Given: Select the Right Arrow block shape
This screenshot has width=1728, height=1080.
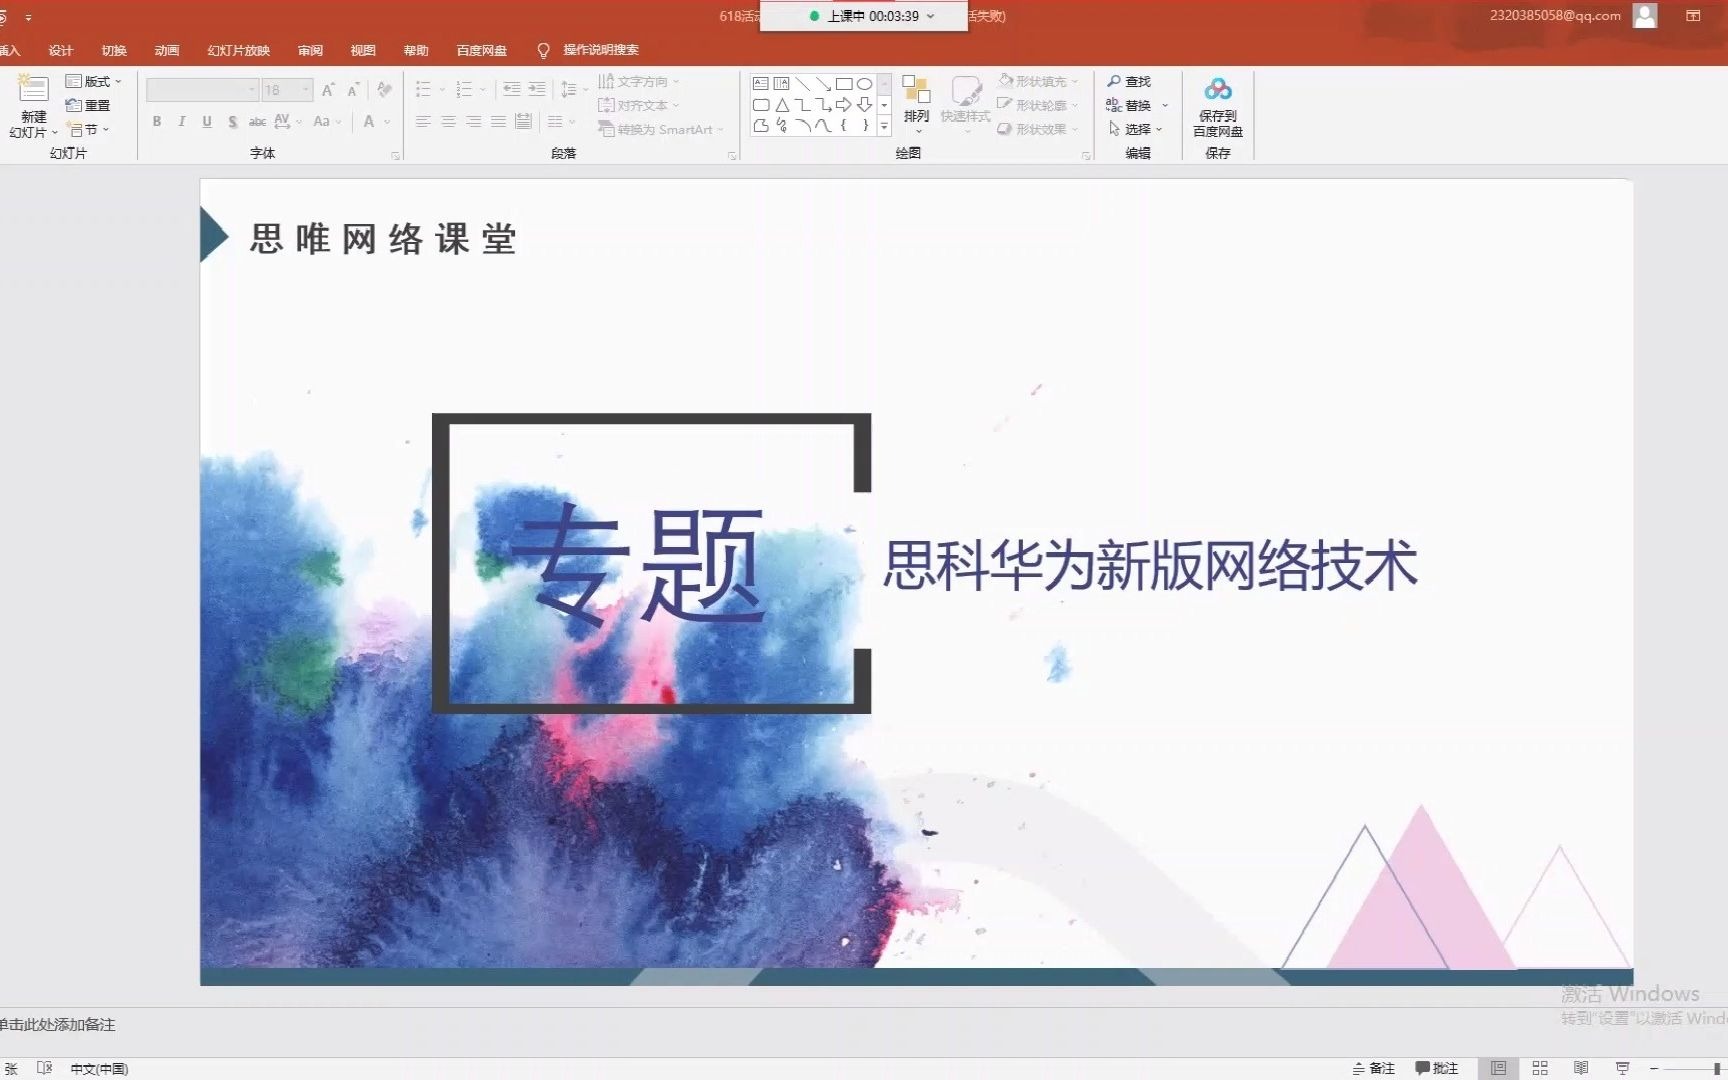Looking at the screenshot, I should (844, 105).
